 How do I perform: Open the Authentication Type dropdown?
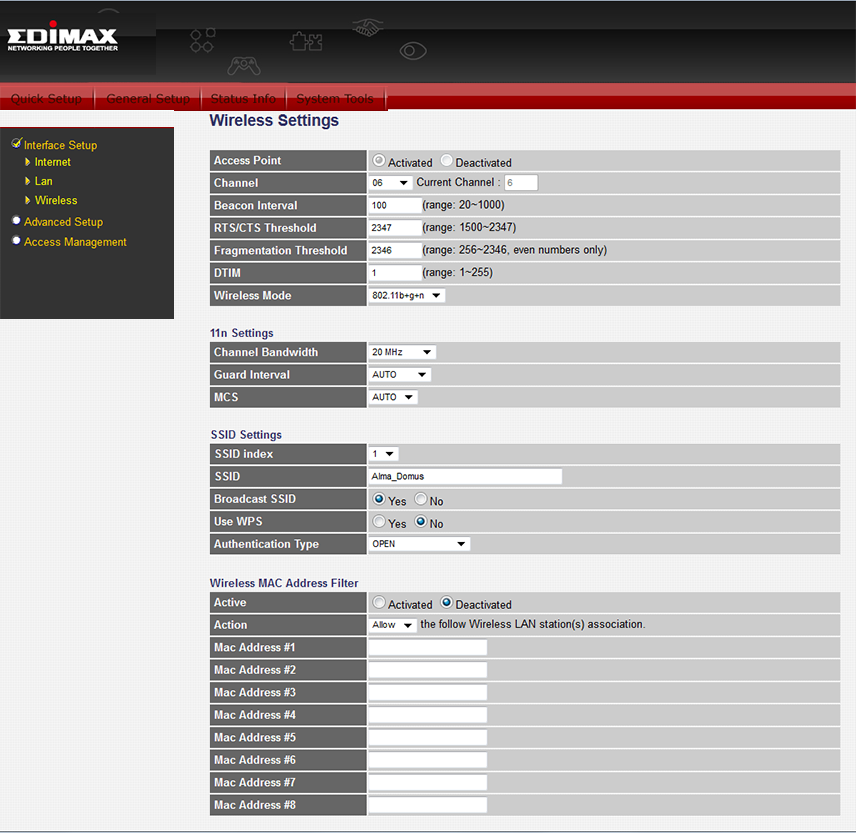click(x=419, y=544)
